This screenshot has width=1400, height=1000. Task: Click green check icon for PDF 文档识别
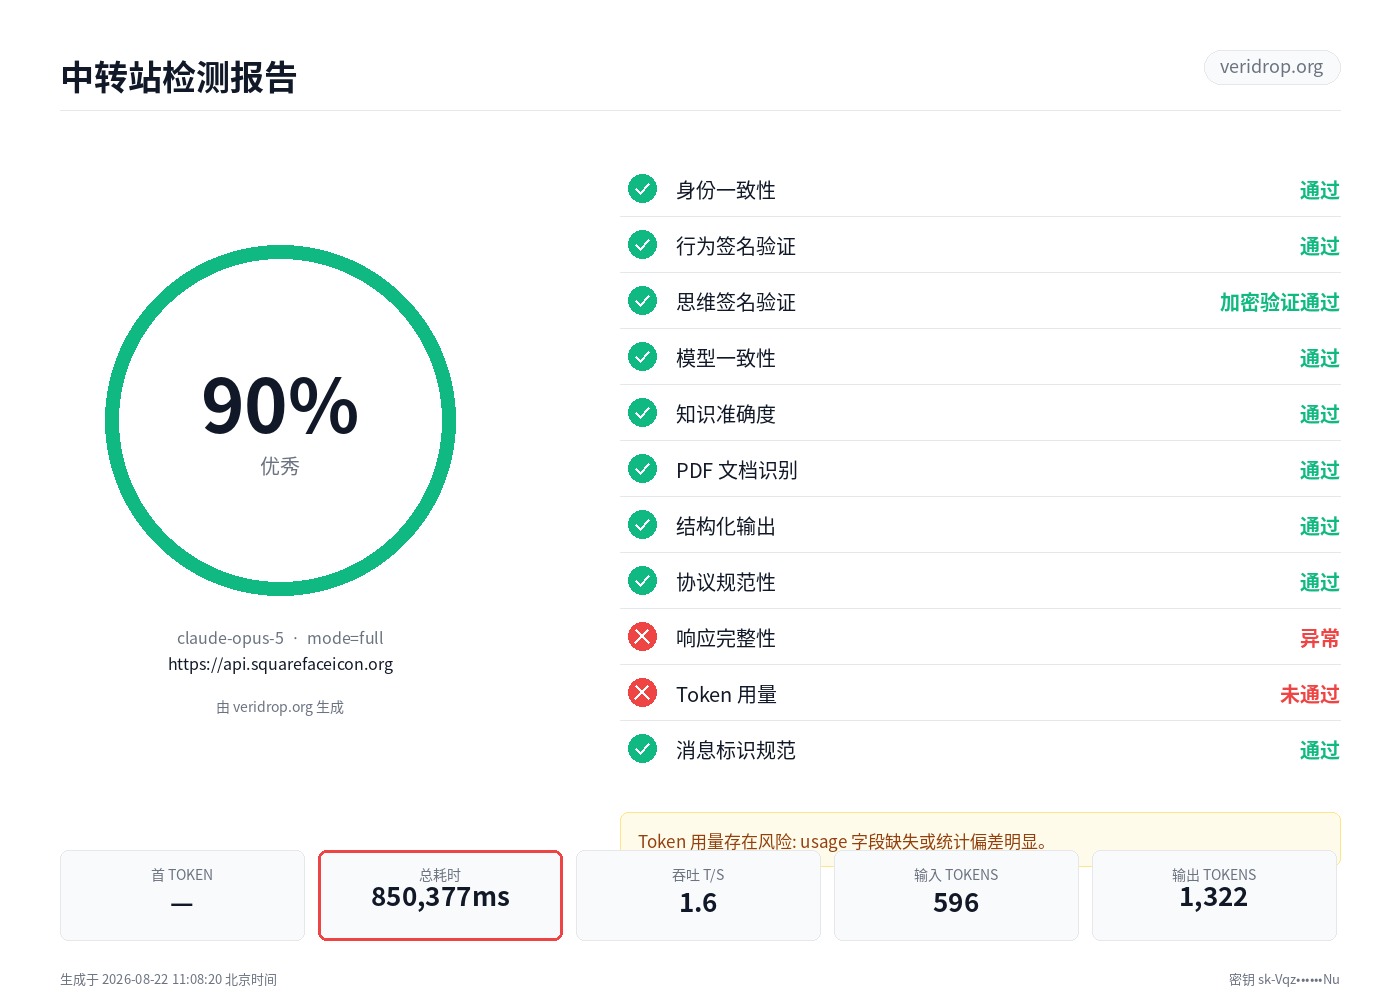pyautogui.click(x=642, y=469)
